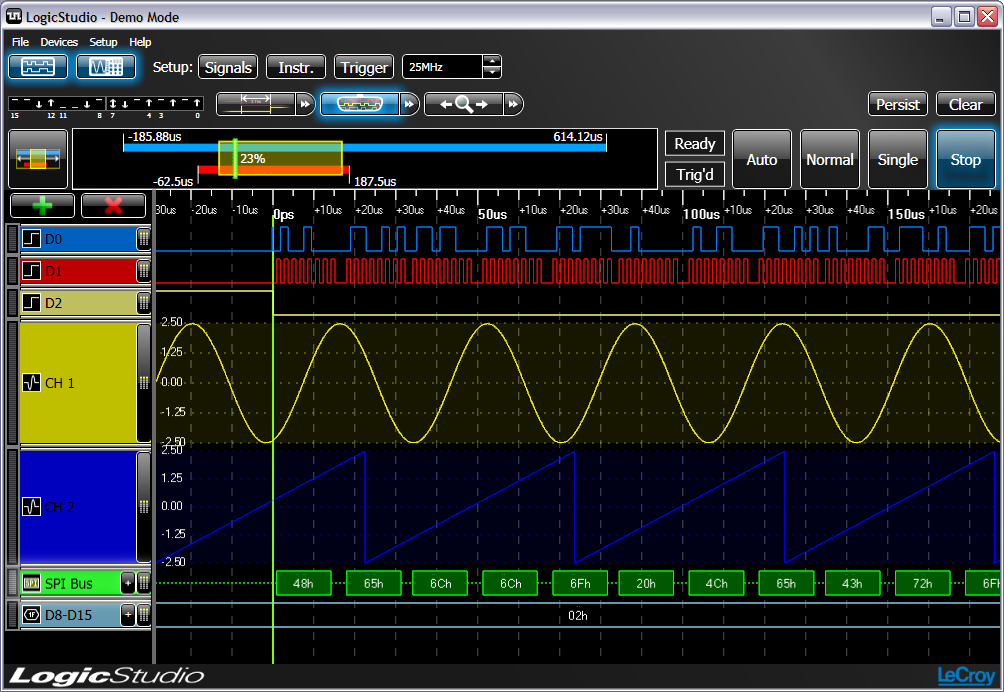Screen dimensions: 1004x692
Task: Expand the zoom tool options arrow
Action: pos(513,104)
